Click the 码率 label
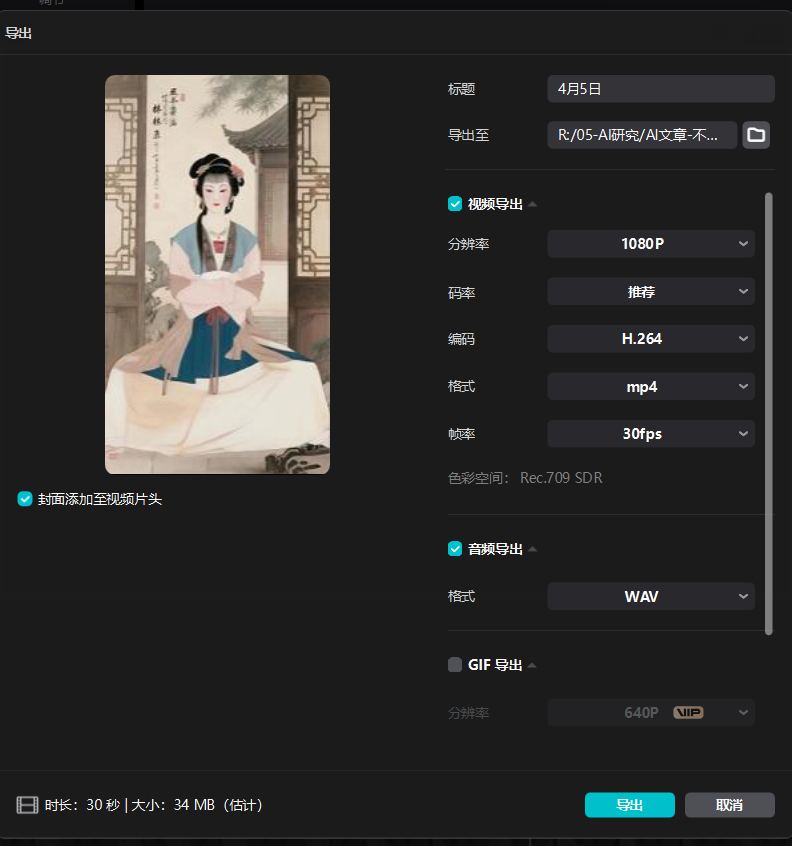Viewport: 792px width, 846px height. (x=461, y=292)
